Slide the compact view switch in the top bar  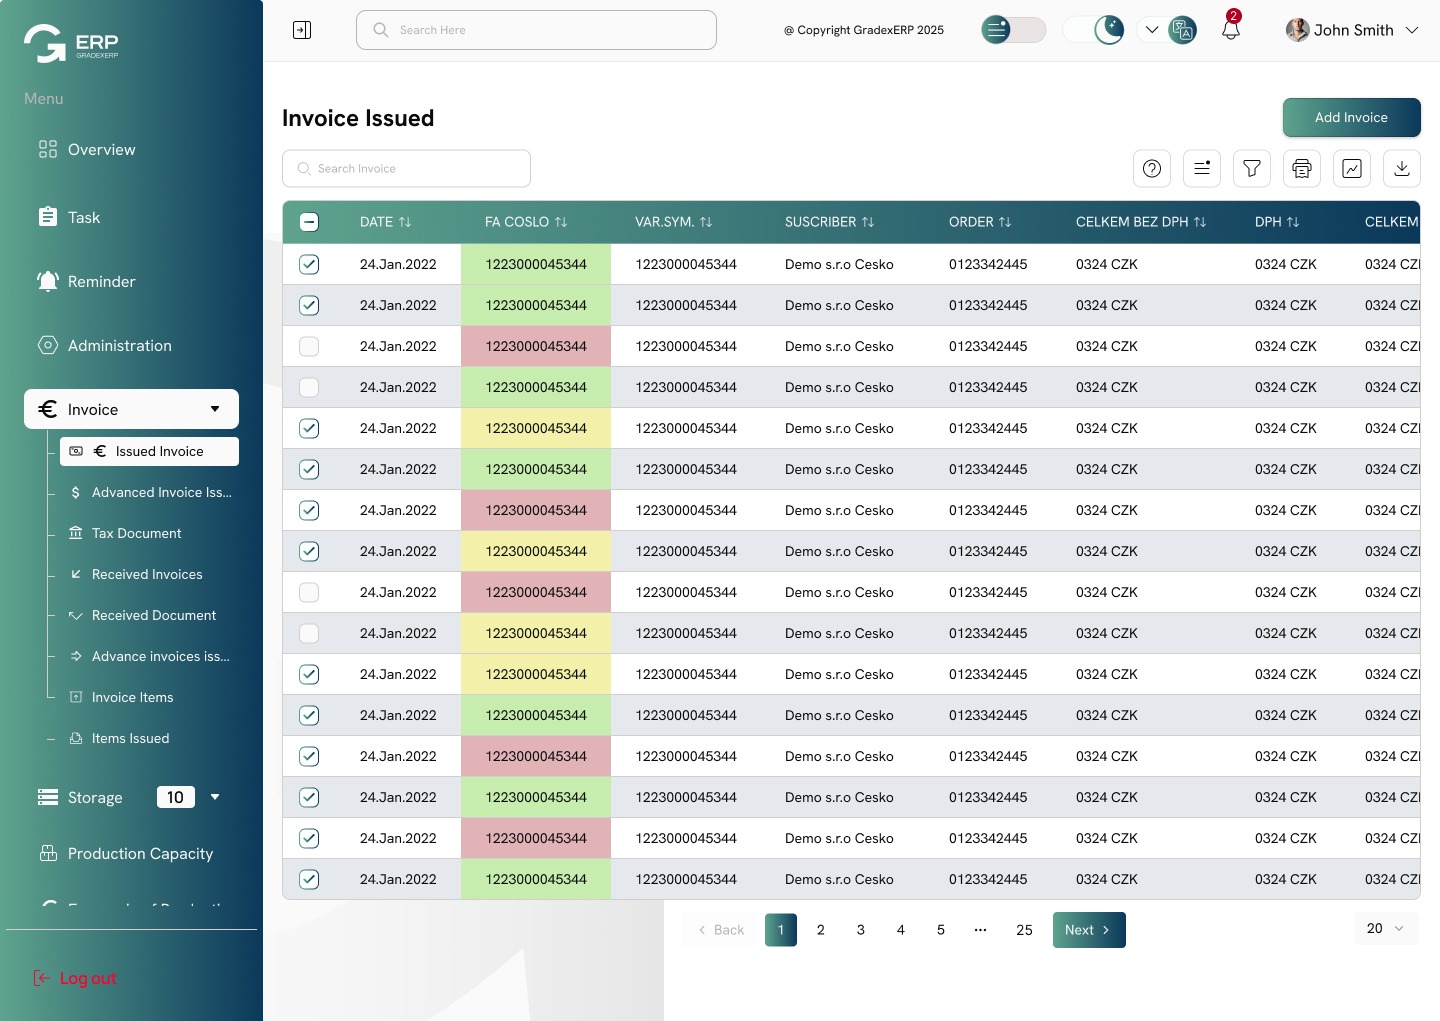(x=1013, y=29)
